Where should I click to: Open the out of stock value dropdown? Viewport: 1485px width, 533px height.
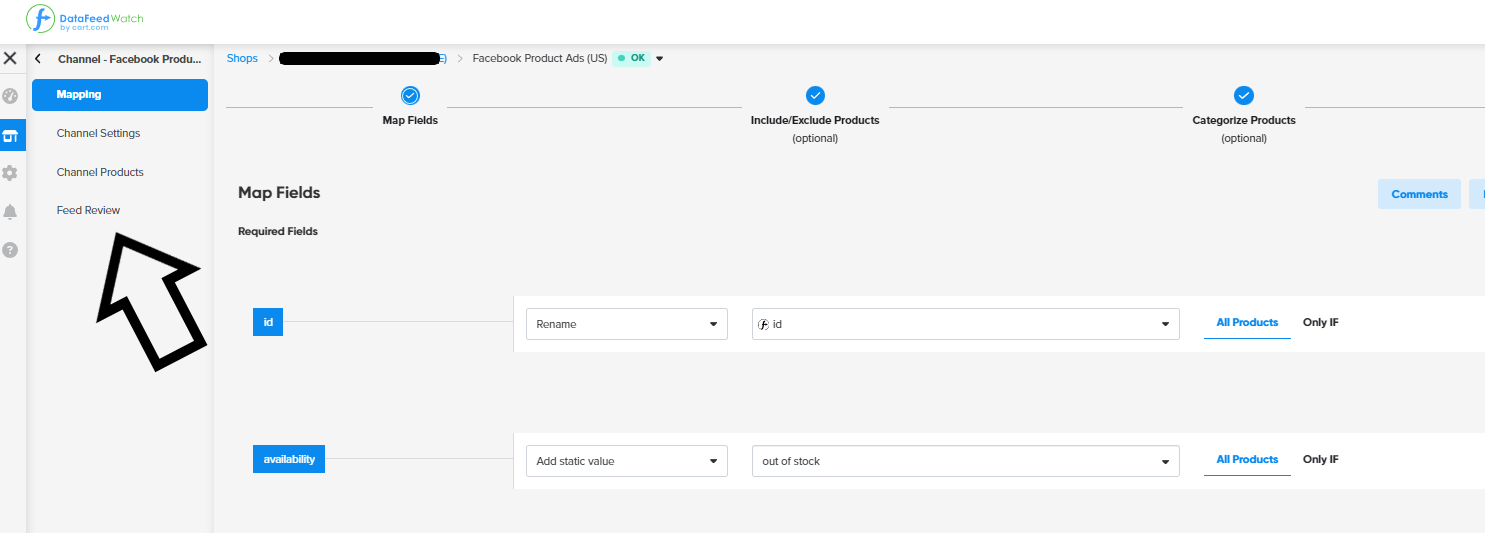point(965,461)
